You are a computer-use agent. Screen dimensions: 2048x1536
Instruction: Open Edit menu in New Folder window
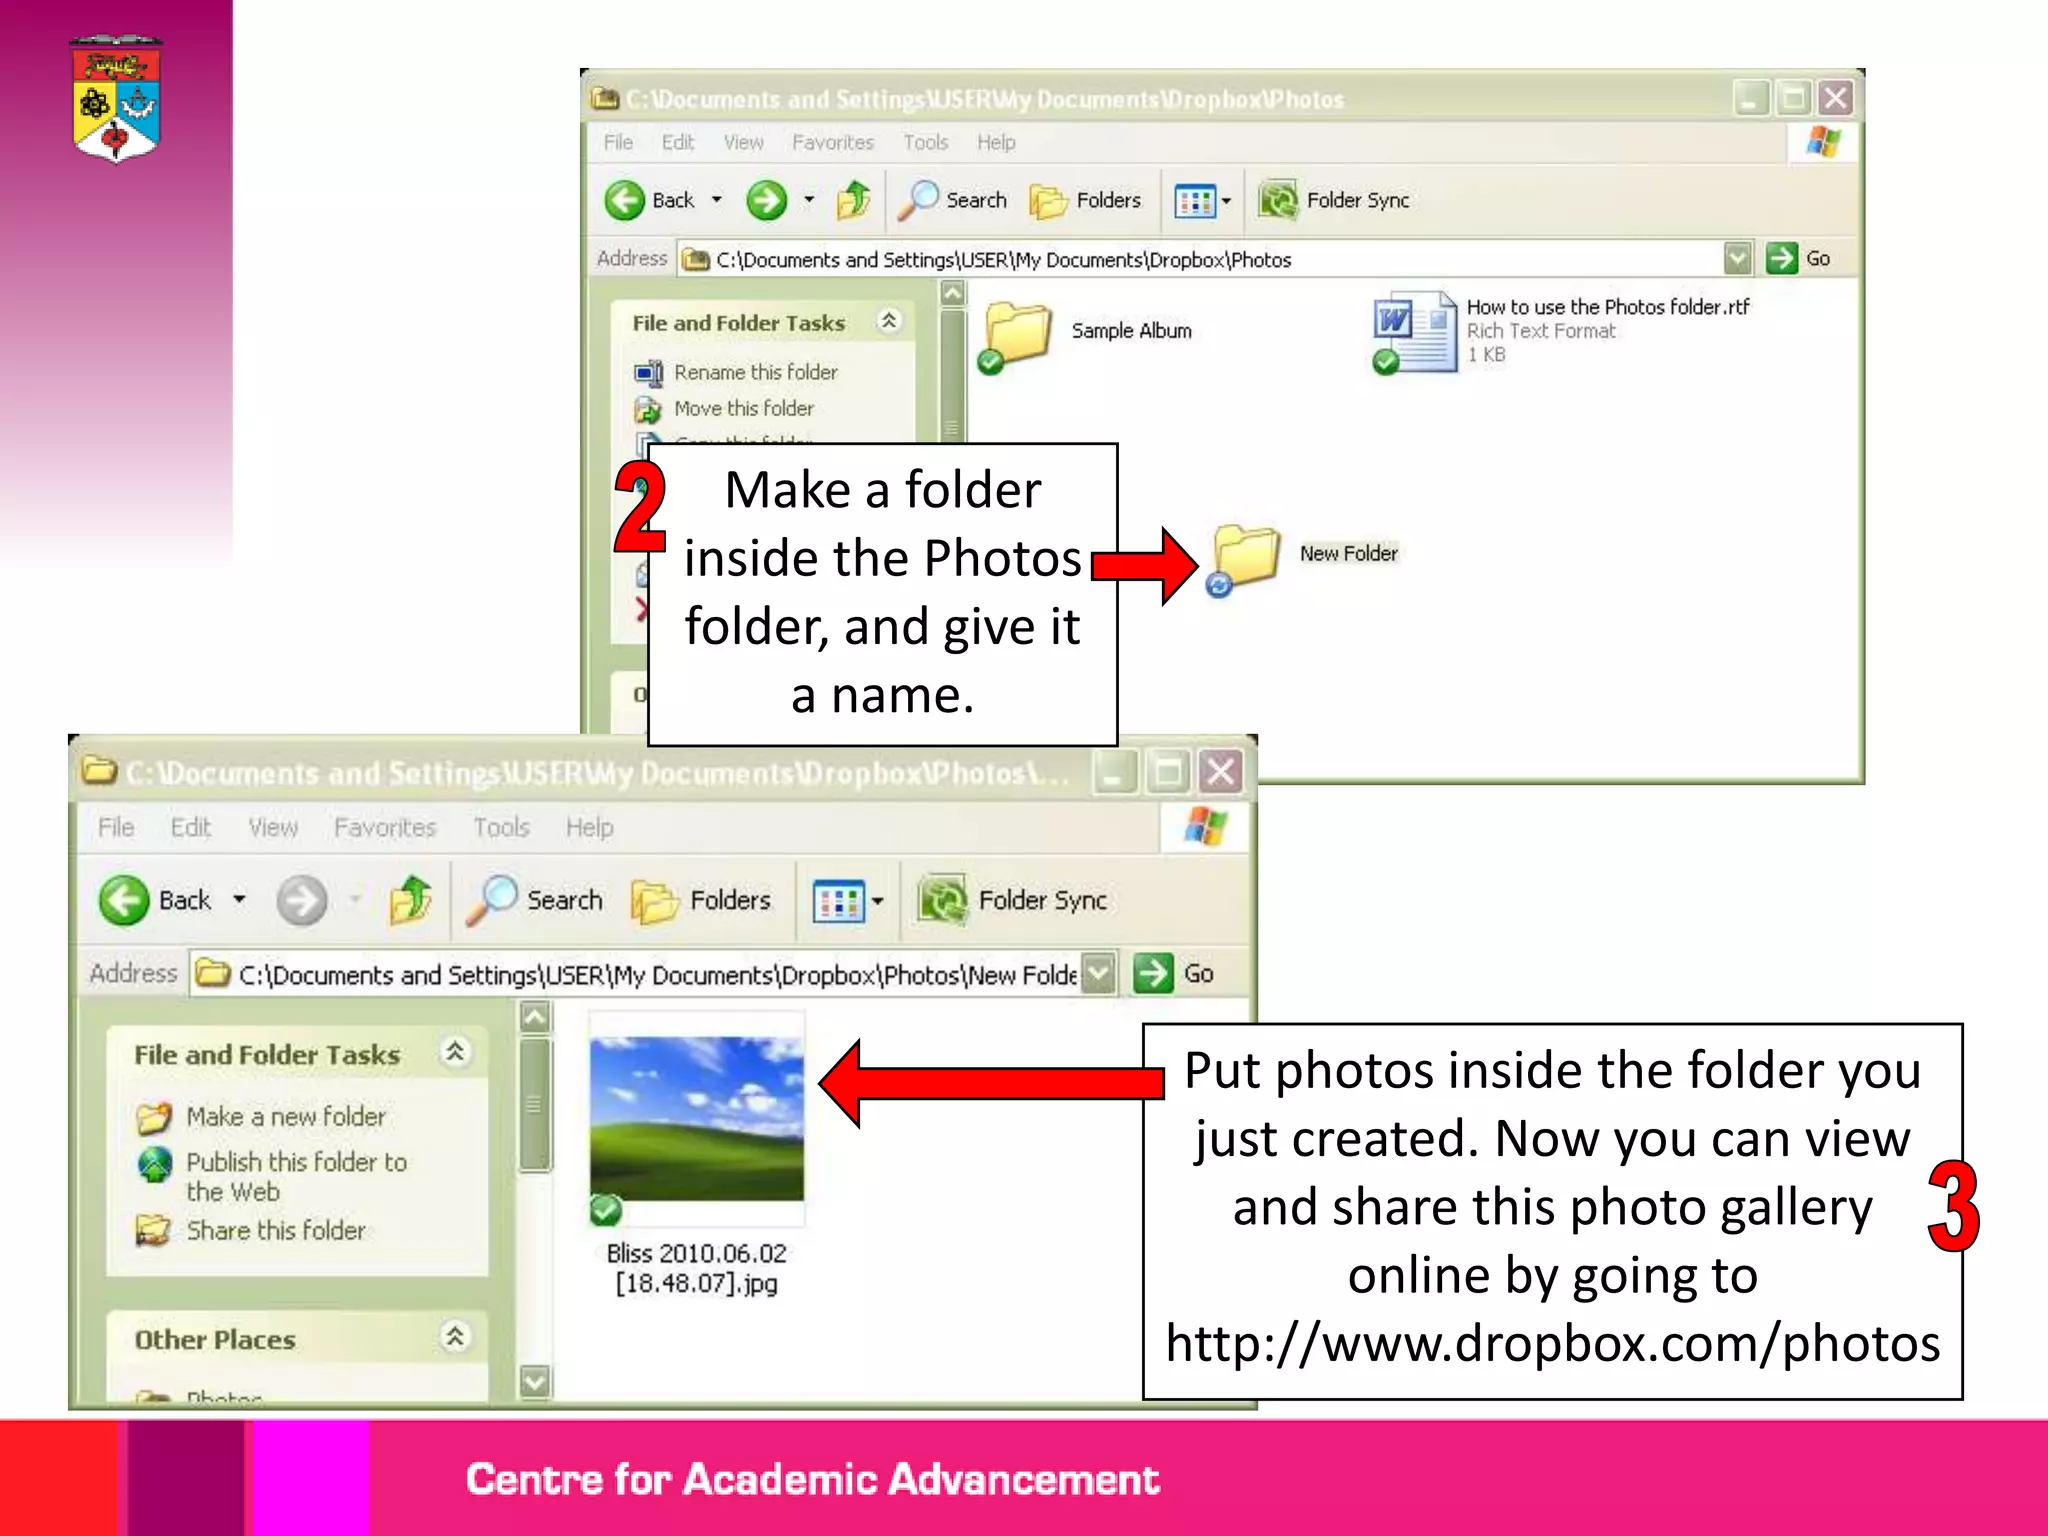(x=190, y=828)
